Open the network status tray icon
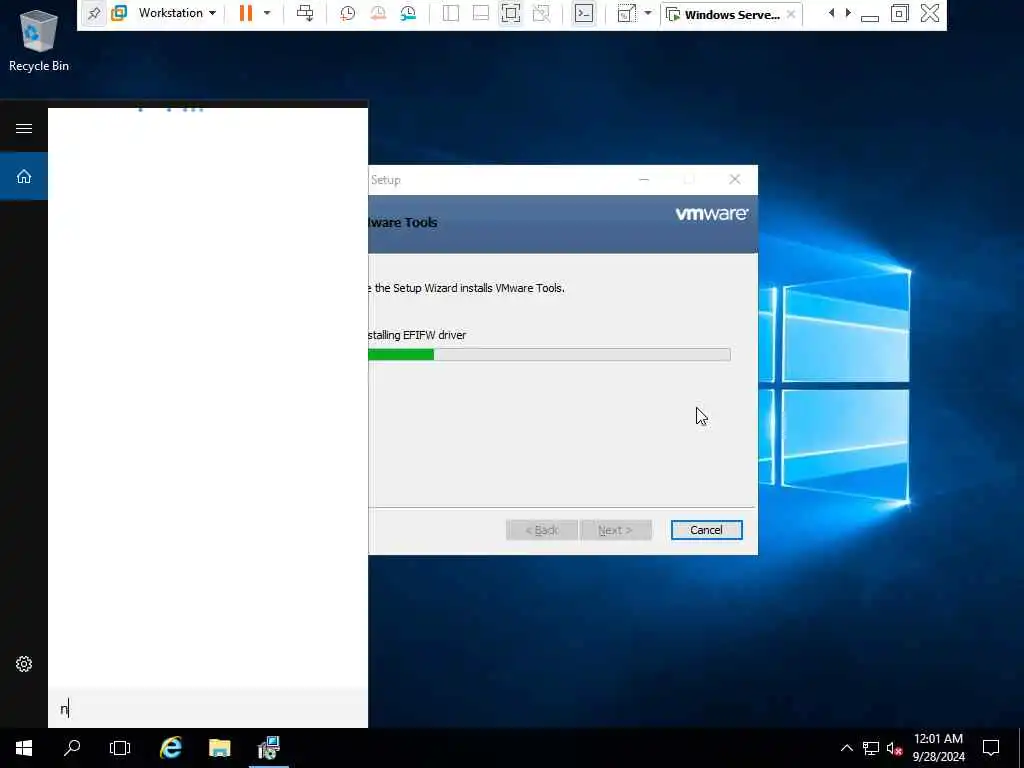The width and height of the screenshot is (1024, 768). pos(871,748)
